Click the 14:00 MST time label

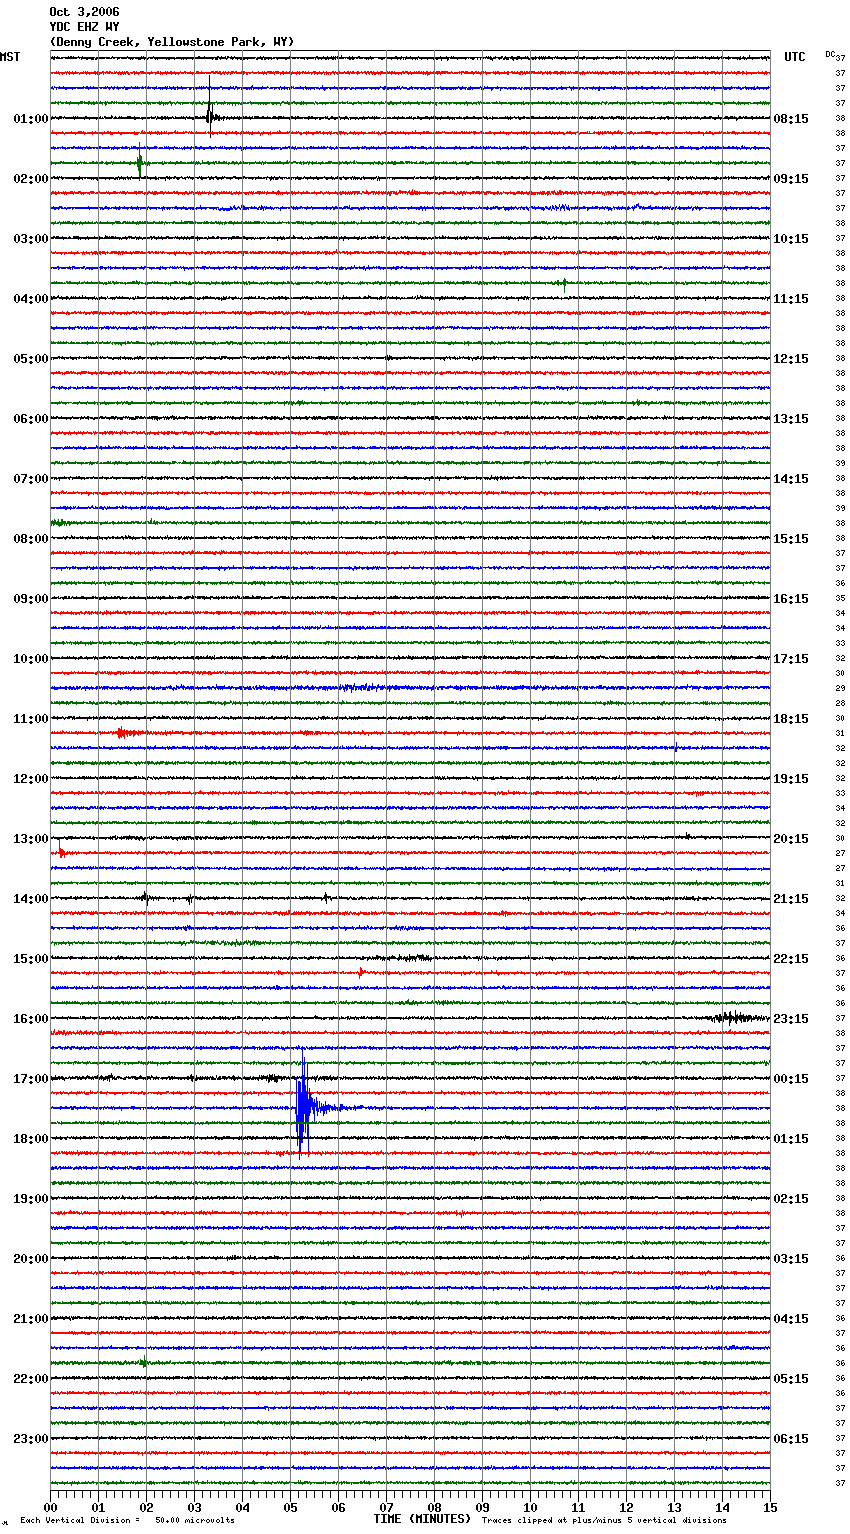31,899
